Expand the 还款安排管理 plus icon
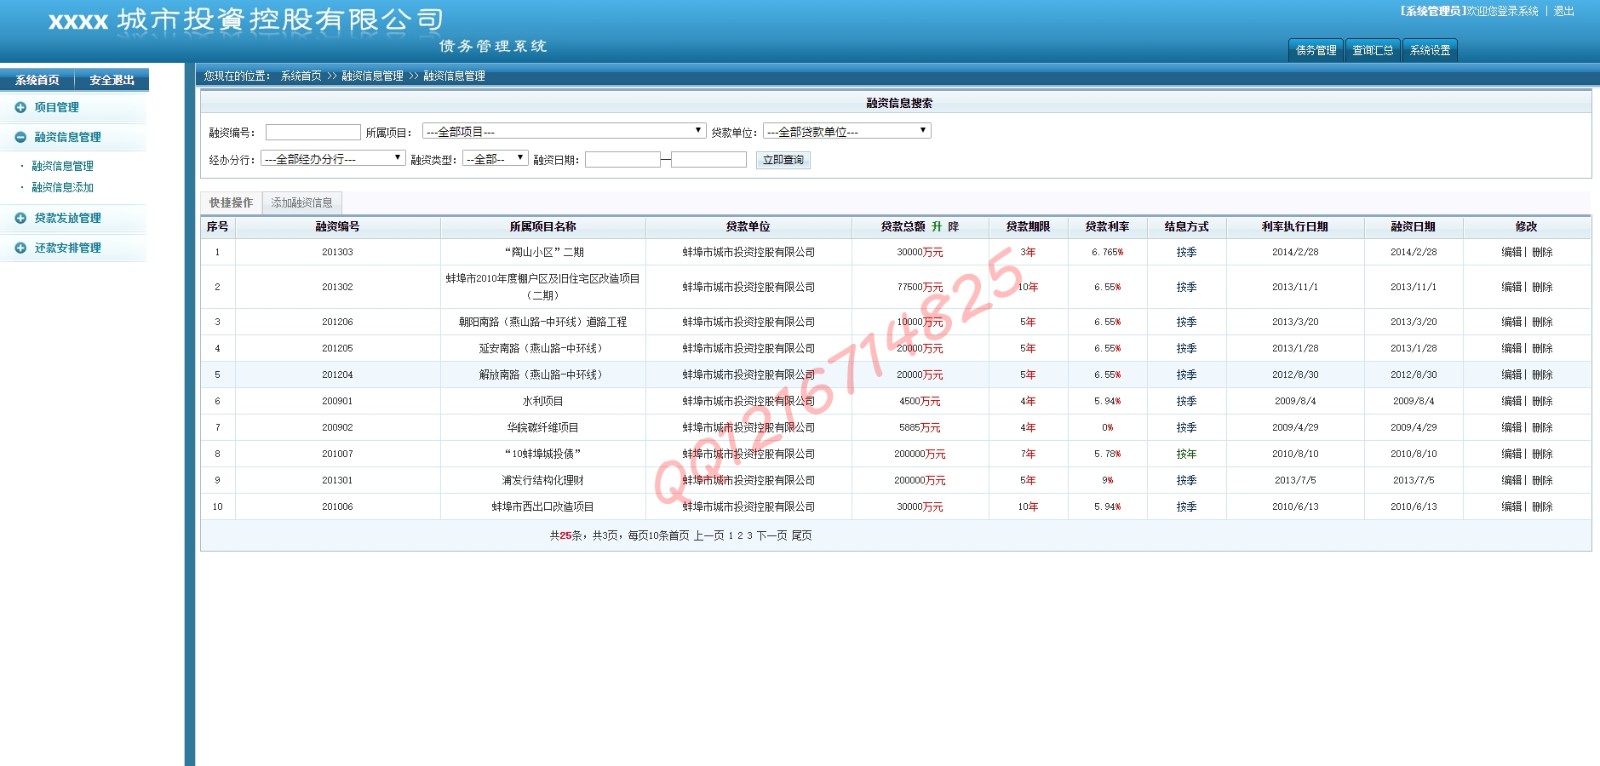 pyautogui.click(x=20, y=248)
